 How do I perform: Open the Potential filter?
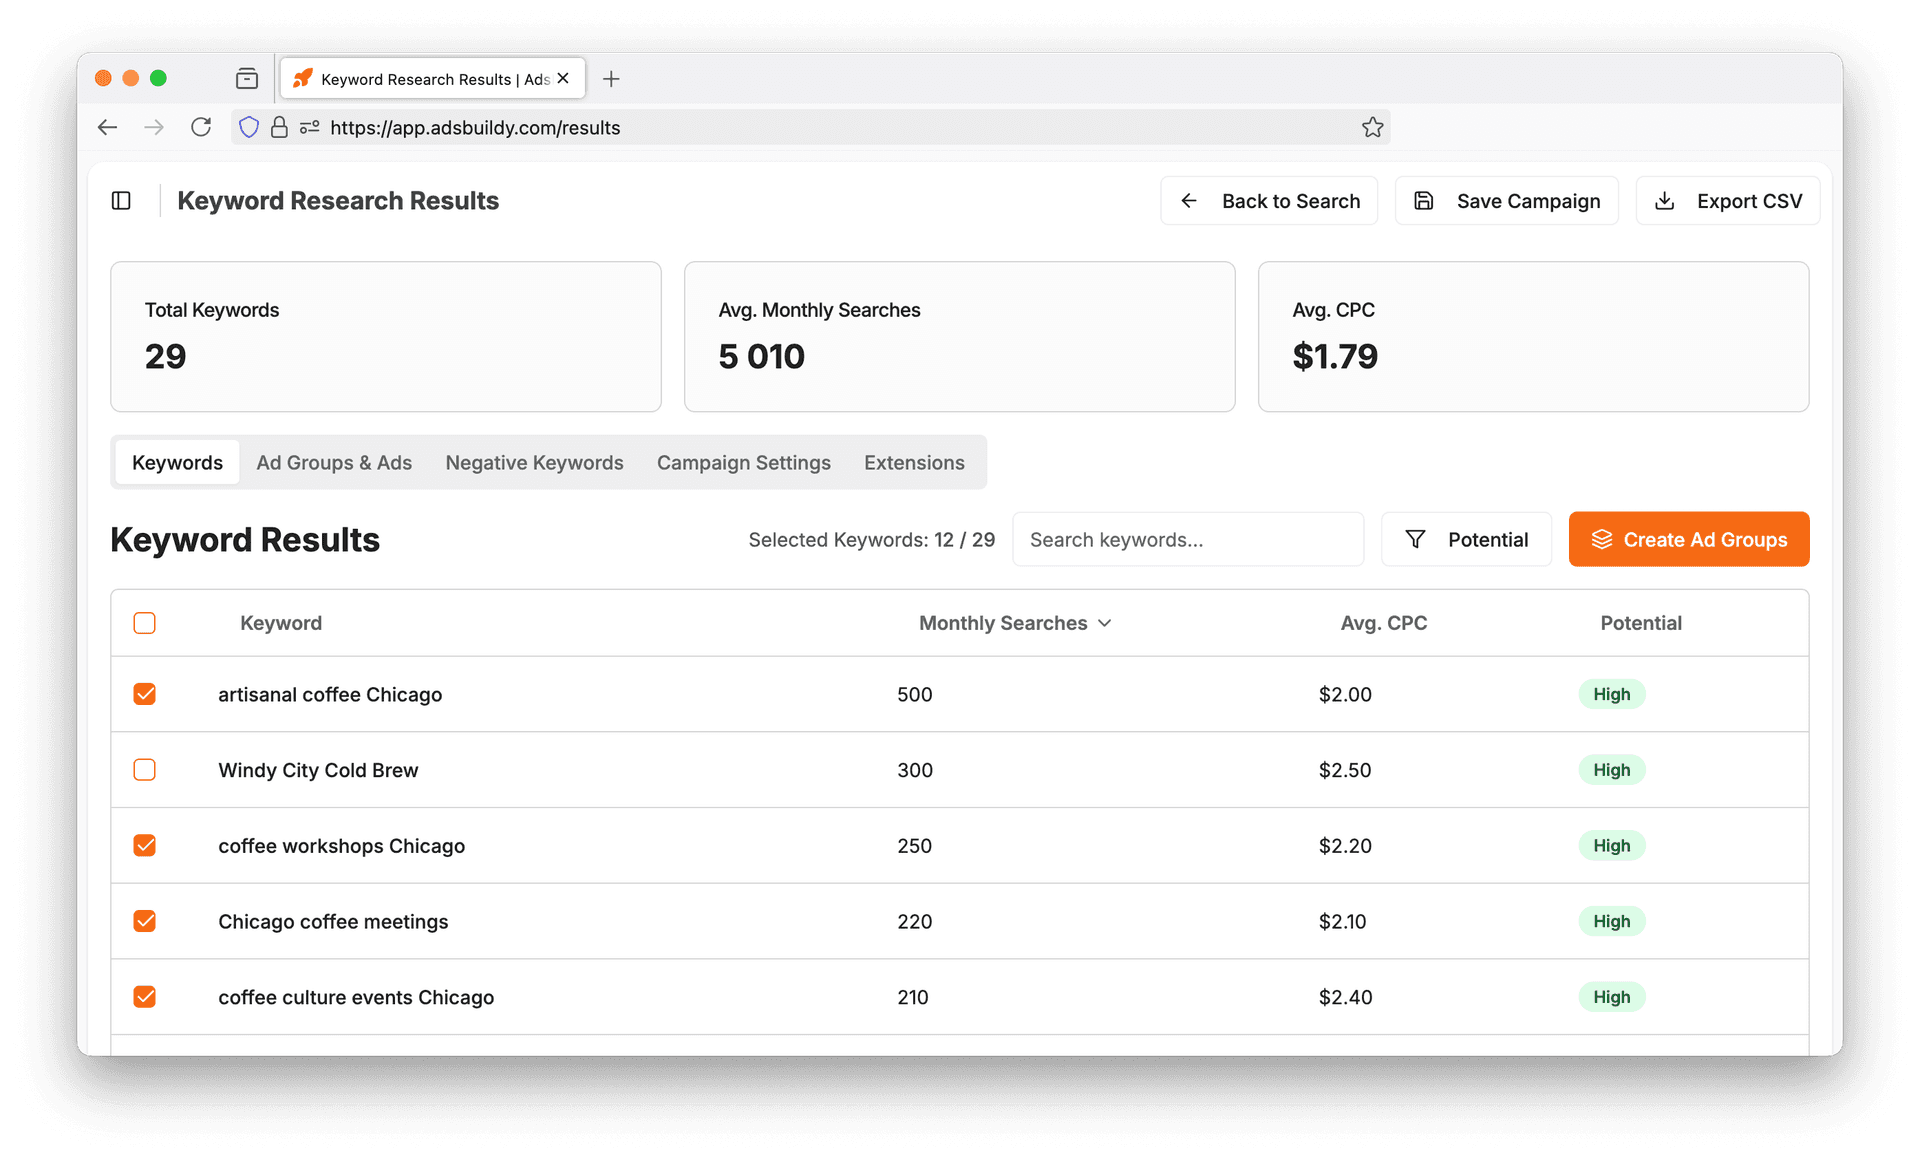coord(1466,539)
